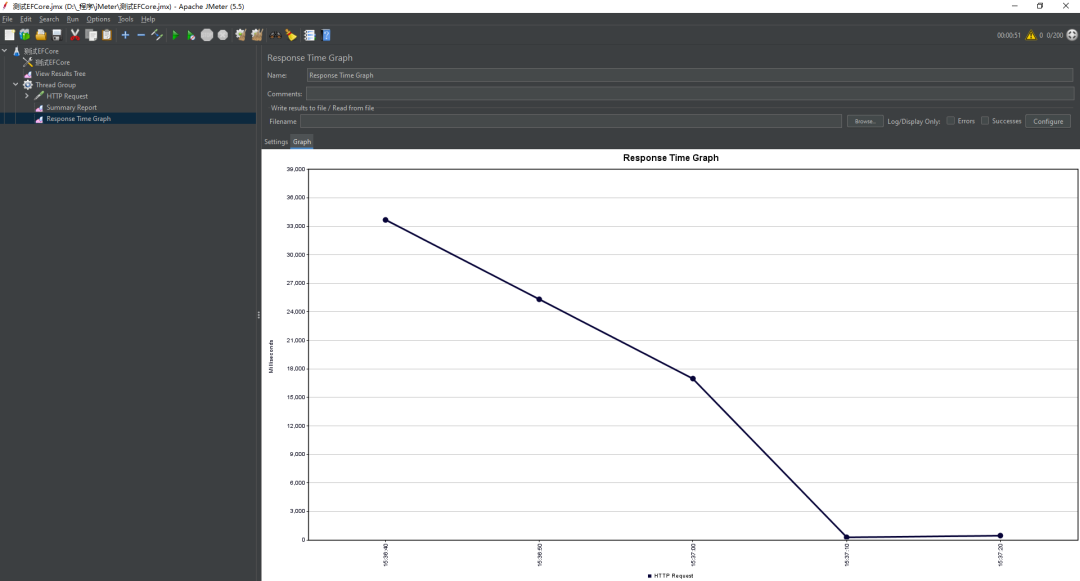
Task: Collapse the 测试EFCore test plan node
Action: (x=5, y=51)
